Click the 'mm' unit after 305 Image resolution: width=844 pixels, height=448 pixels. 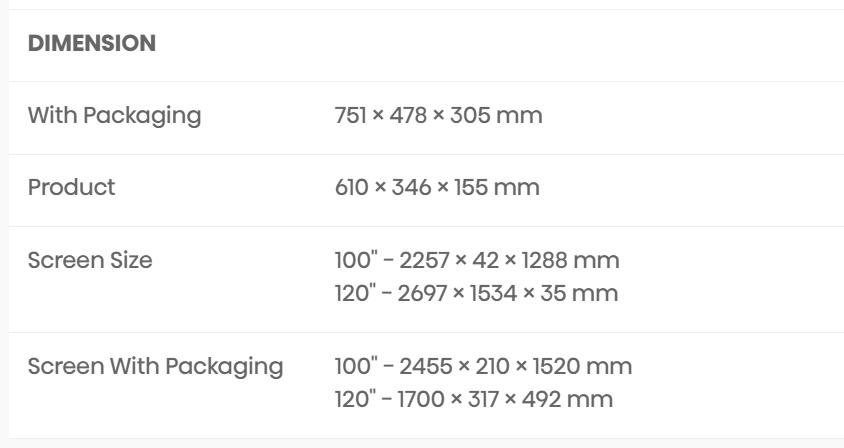525,115
